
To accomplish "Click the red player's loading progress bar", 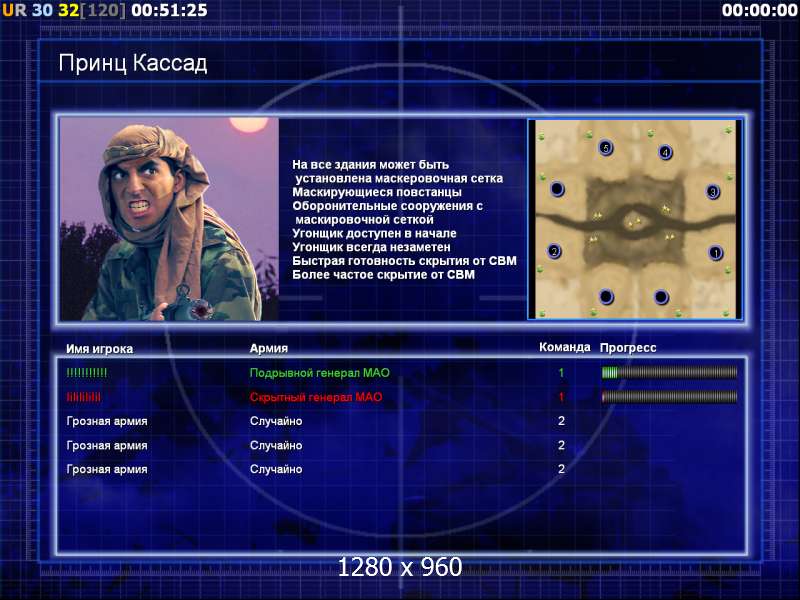I will pos(669,396).
